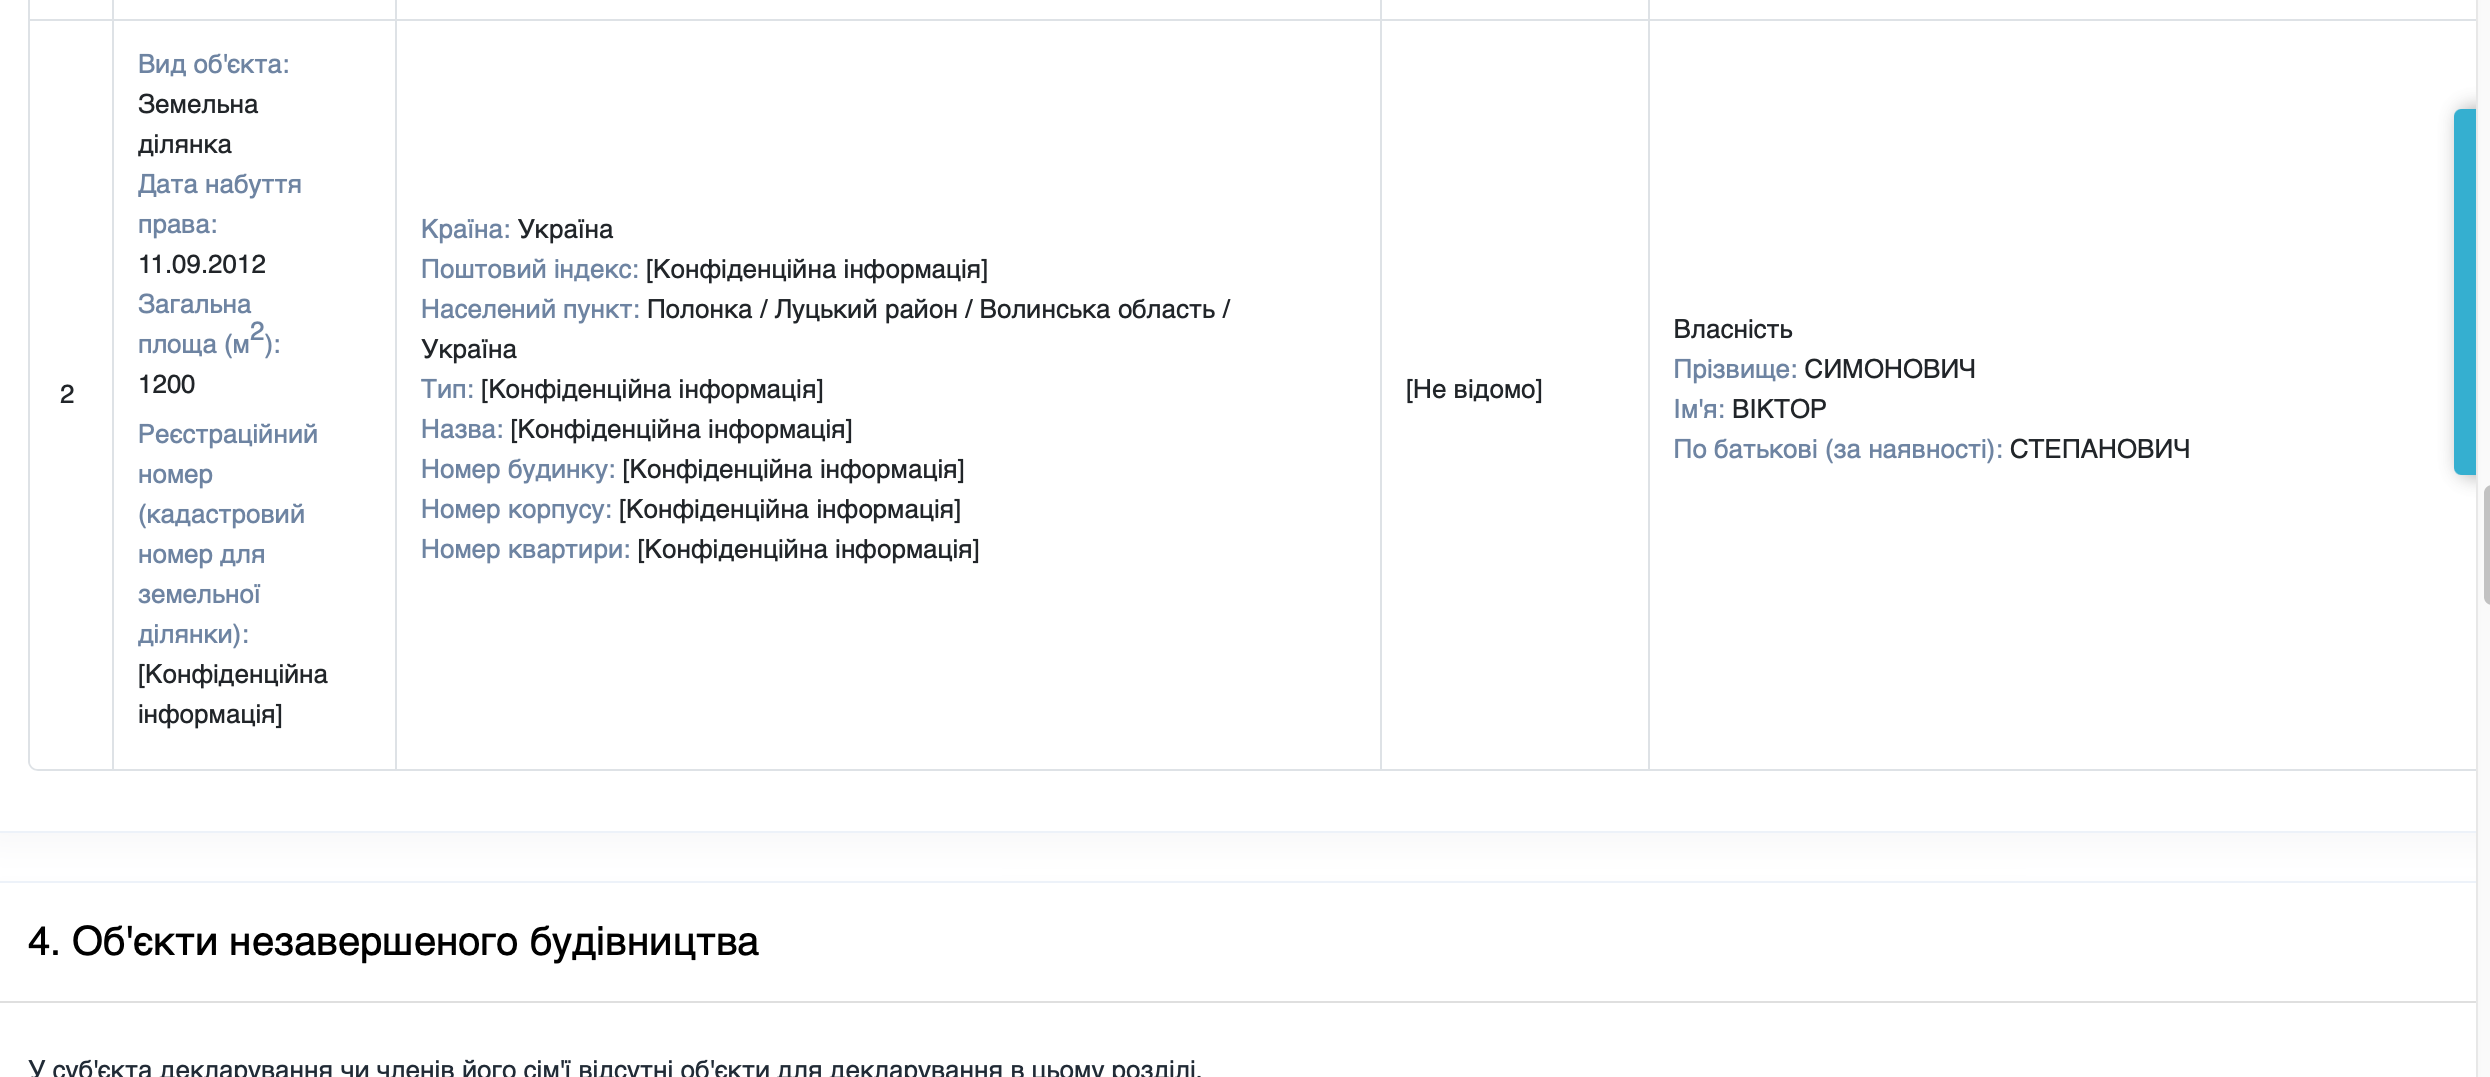Click the "Номер будинку:" field label
Viewport: 2490px width, 1077px height.
tap(518, 469)
